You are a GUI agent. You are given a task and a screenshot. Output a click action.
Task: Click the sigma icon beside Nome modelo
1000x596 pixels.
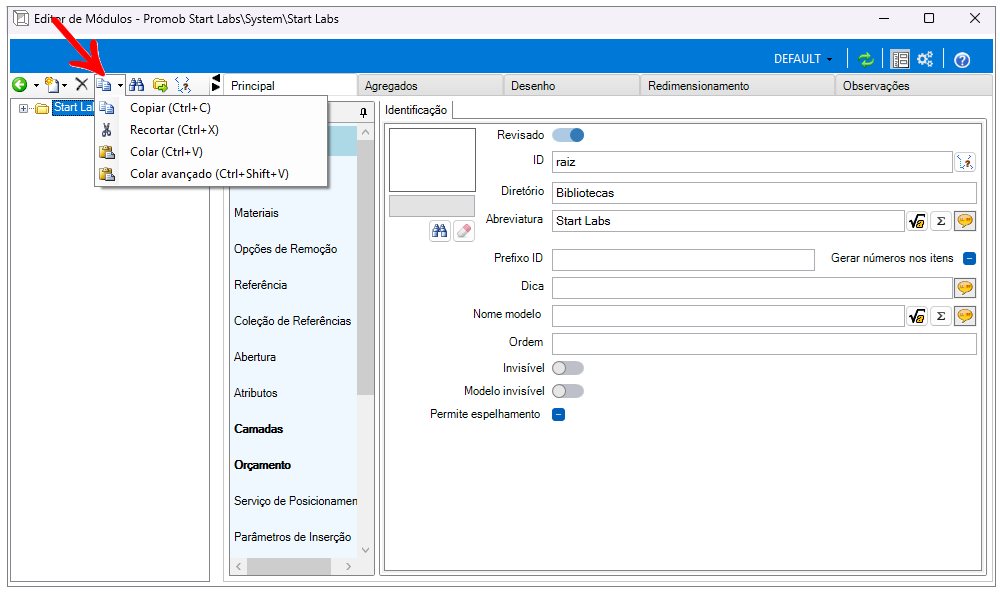(x=940, y=316)
